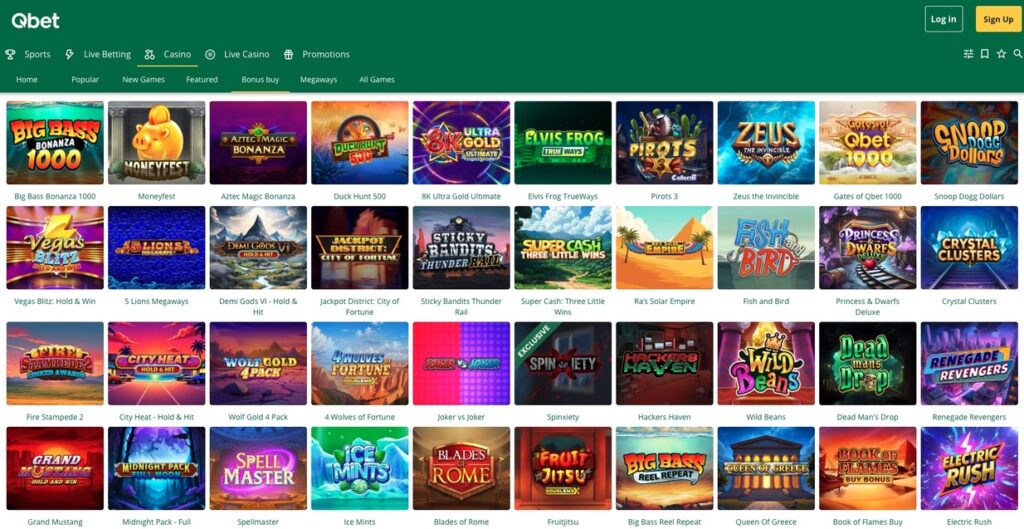The image size is (1024, 529).
Task: Launch the Zeus the Invincible game tile
Action: click(766, 142)
